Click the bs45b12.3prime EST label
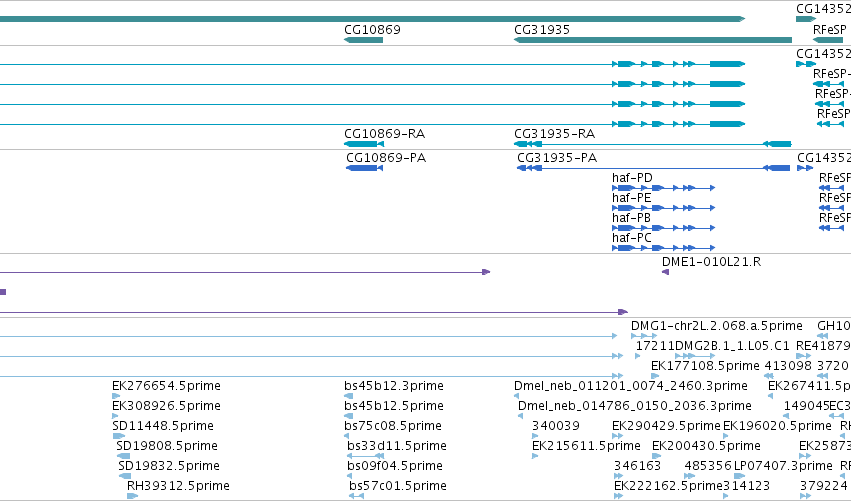This screenshot has height=501, width=851. 394,386
